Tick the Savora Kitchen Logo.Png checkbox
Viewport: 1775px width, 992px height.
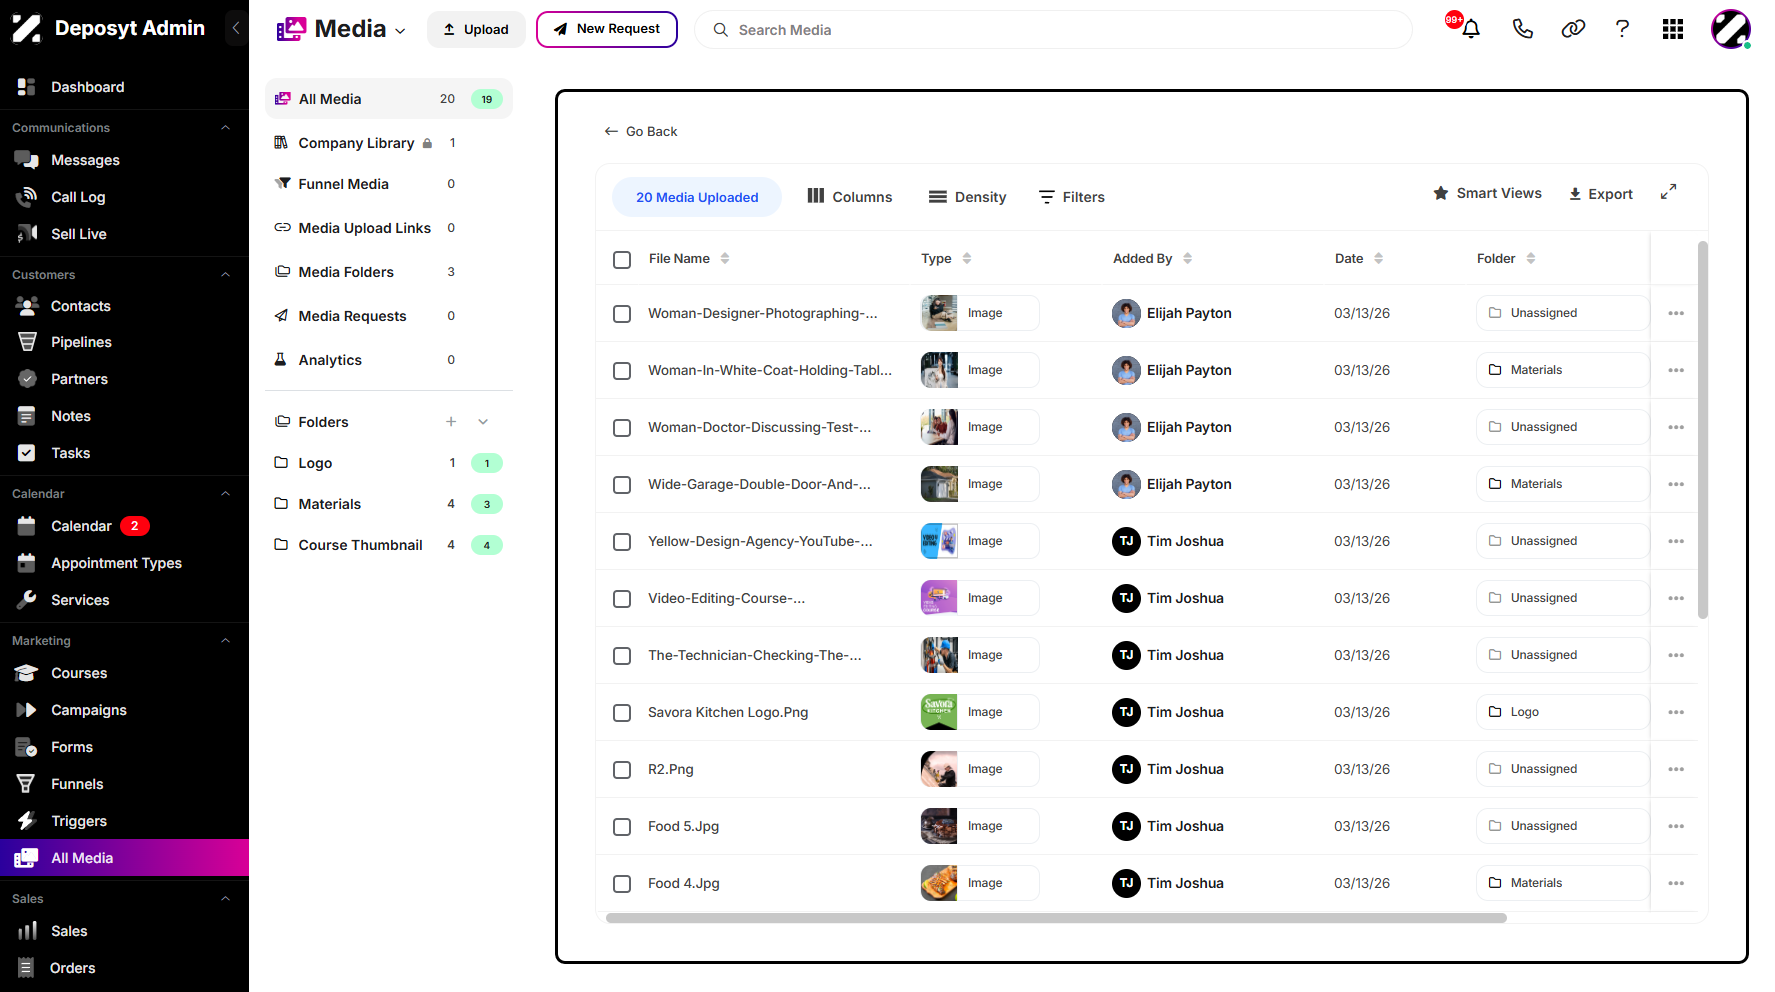pos(622,713)
